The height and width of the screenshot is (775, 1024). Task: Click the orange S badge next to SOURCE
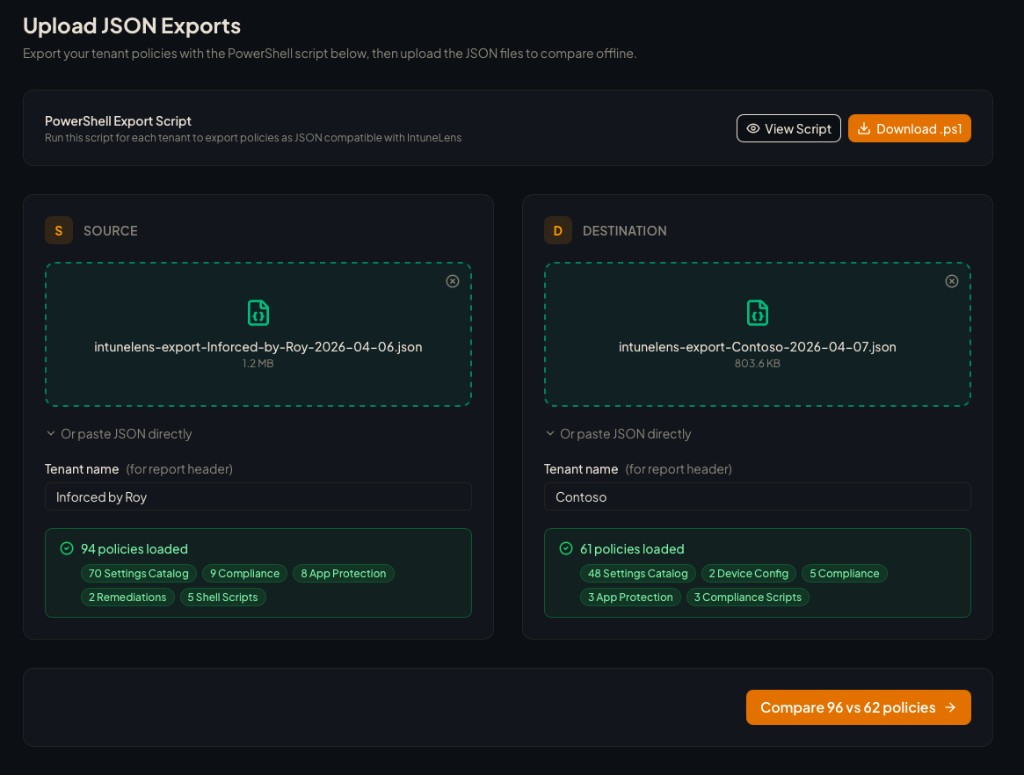coord(58,230)
